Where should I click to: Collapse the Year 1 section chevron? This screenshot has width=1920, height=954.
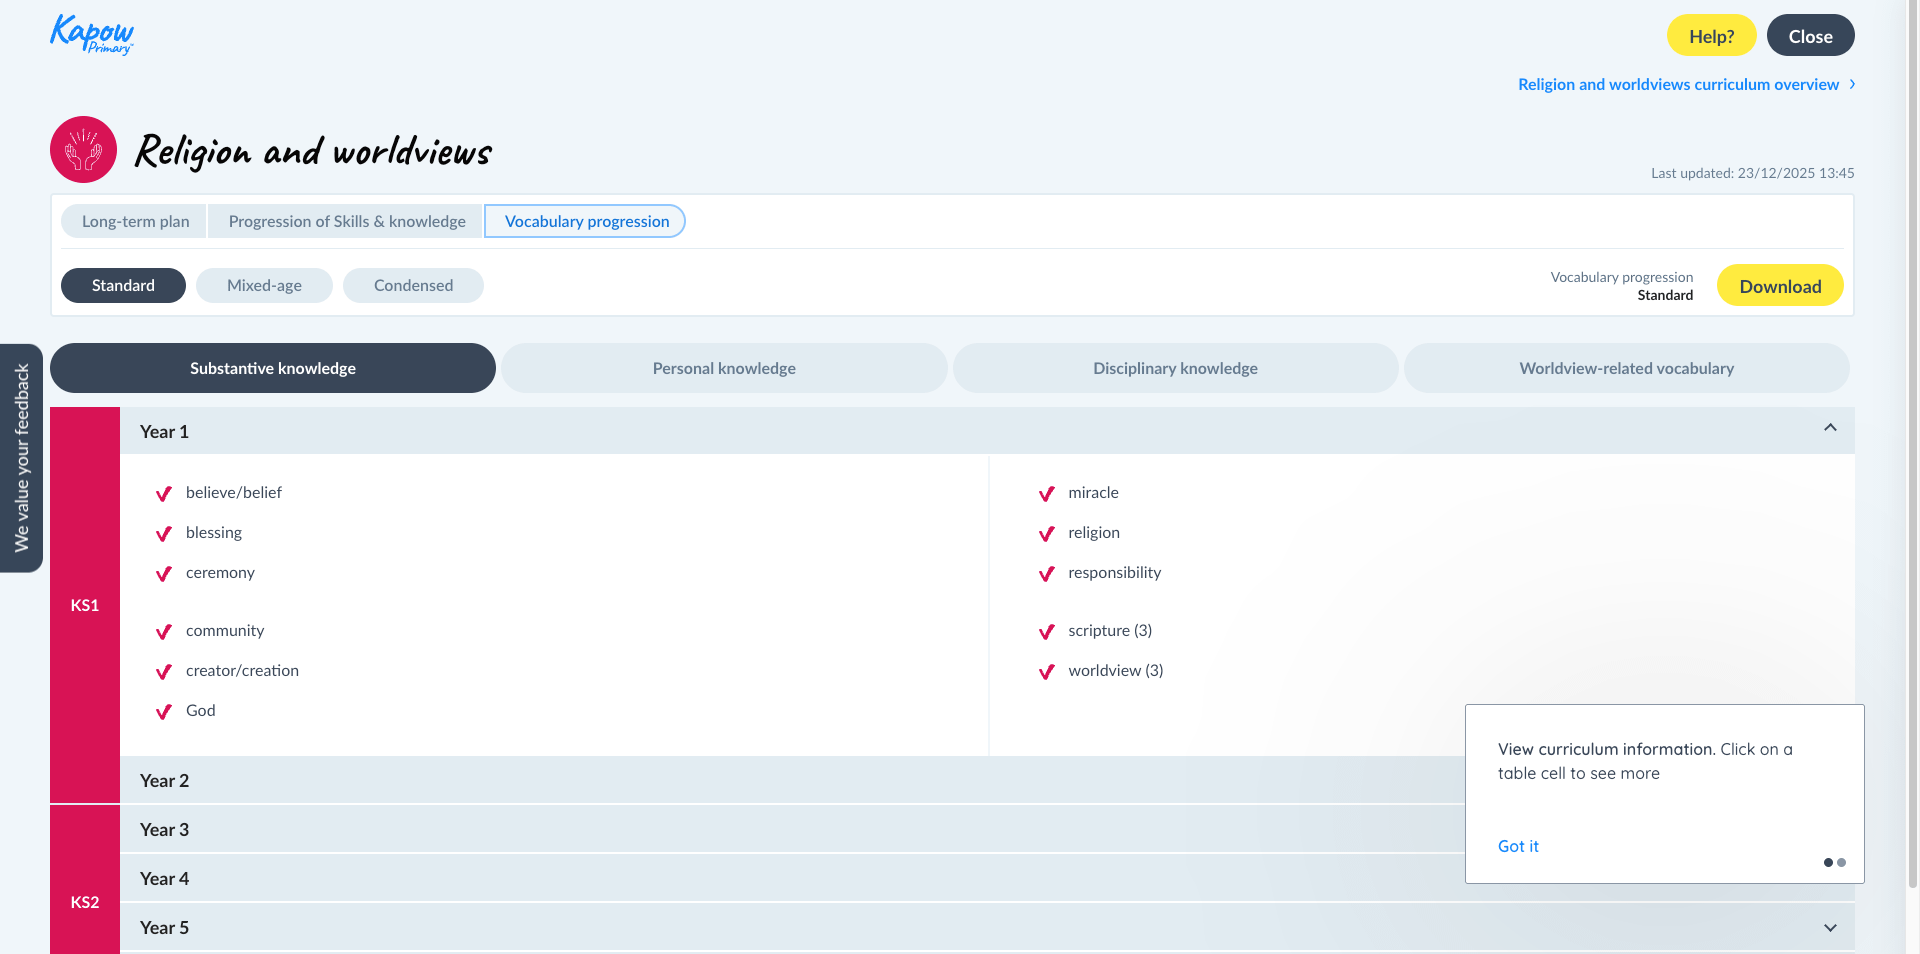coord(1830,428)
